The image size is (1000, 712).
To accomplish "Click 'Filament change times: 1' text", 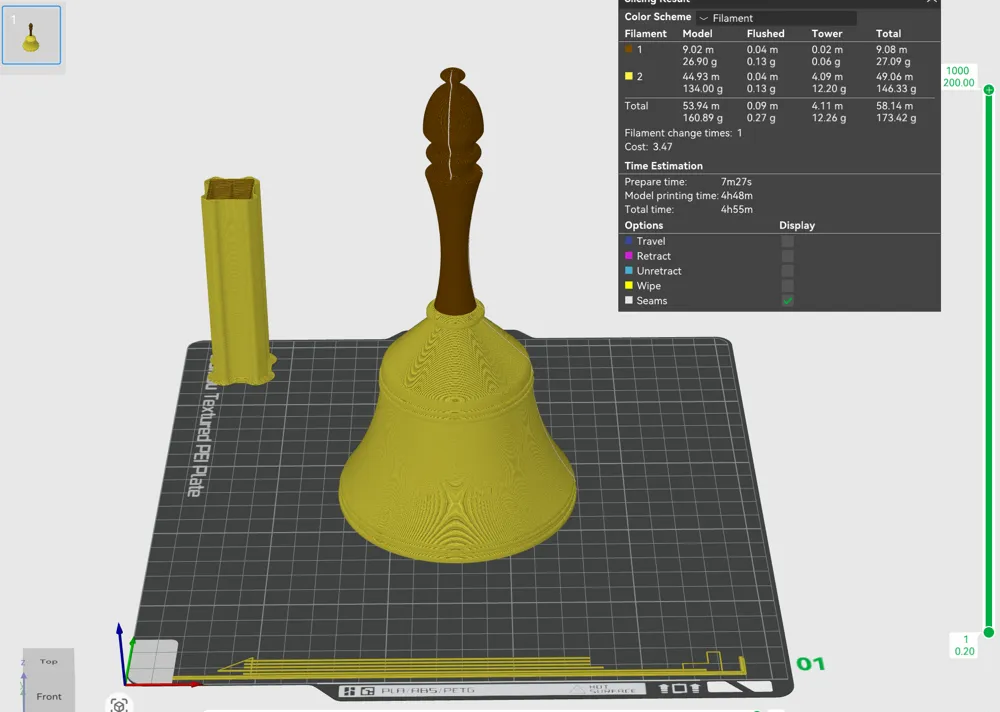I will (x=683, y=133).
